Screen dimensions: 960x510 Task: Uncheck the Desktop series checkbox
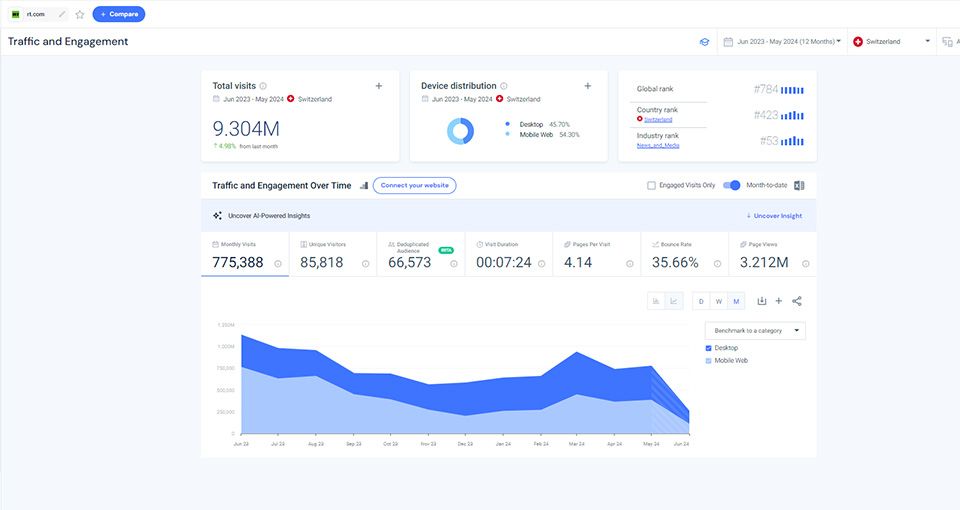pos(709,348)
